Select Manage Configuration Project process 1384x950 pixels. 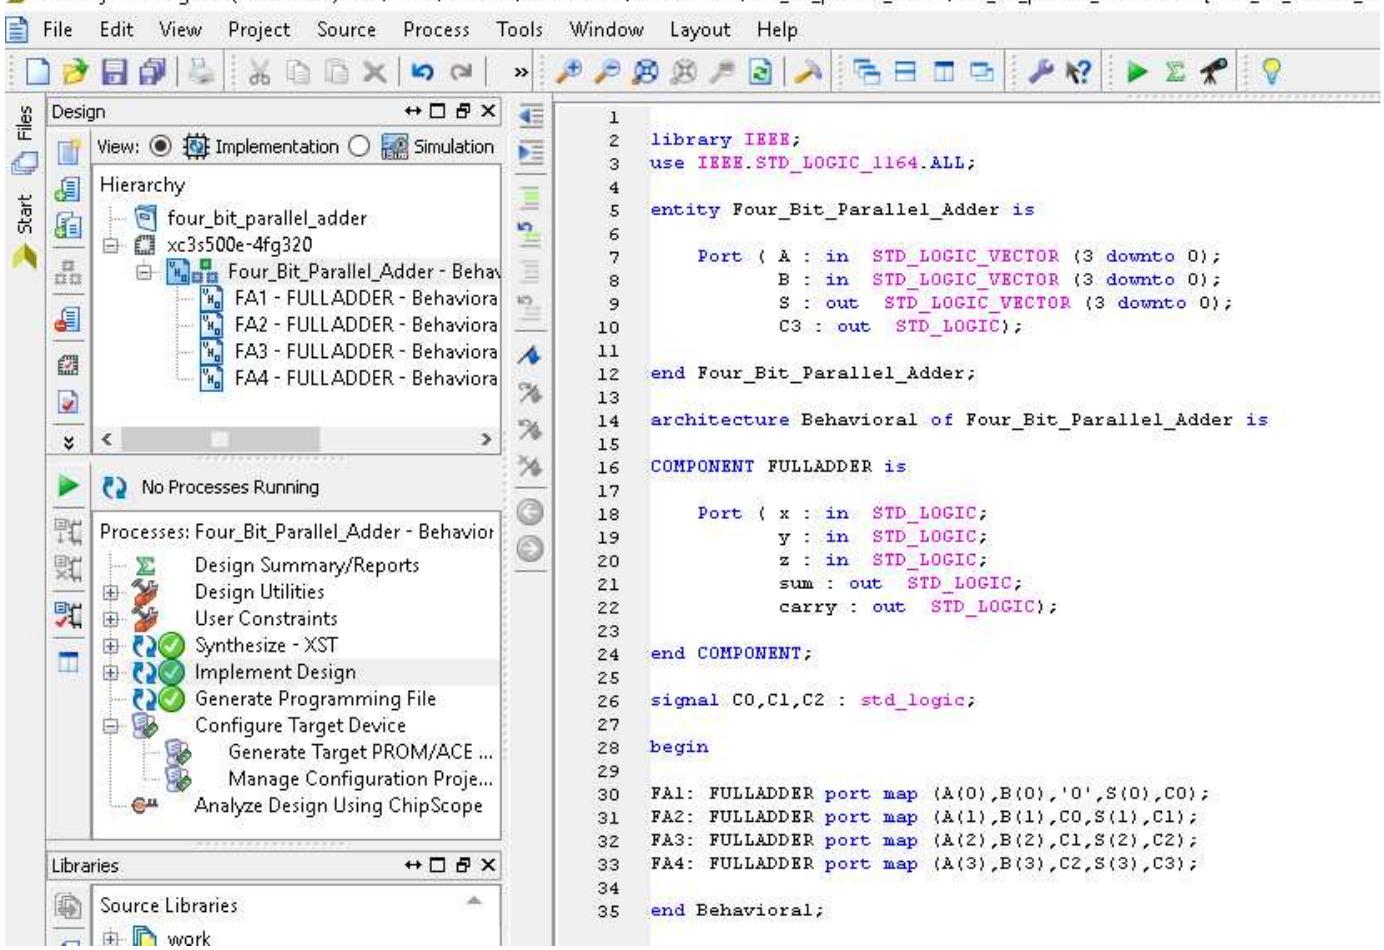click(360, 779)
